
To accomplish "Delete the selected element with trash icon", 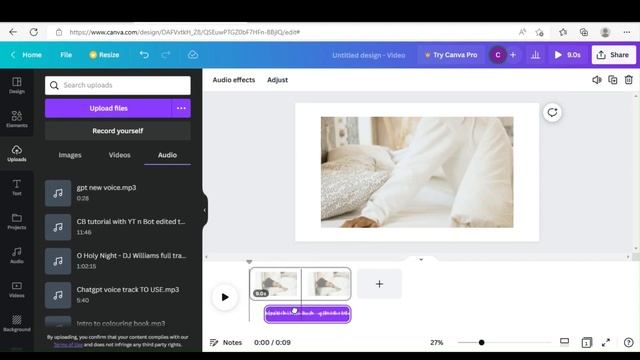I will pyautogui.click(x=629, y=80).
